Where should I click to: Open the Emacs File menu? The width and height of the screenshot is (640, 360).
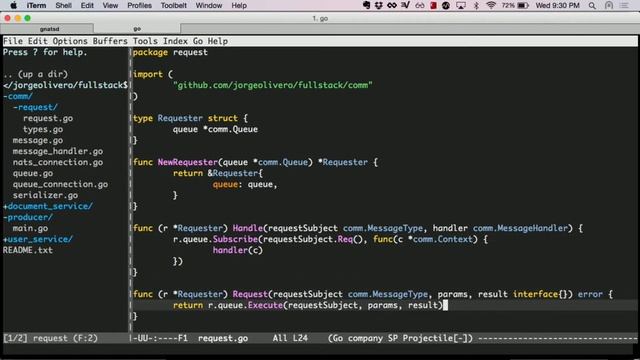coord(13,41)
